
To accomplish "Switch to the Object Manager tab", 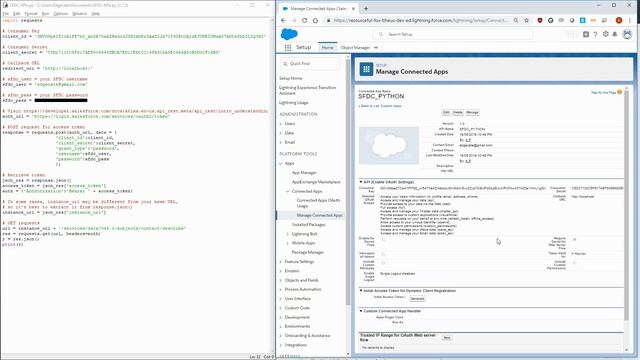I will pos(355,48).
